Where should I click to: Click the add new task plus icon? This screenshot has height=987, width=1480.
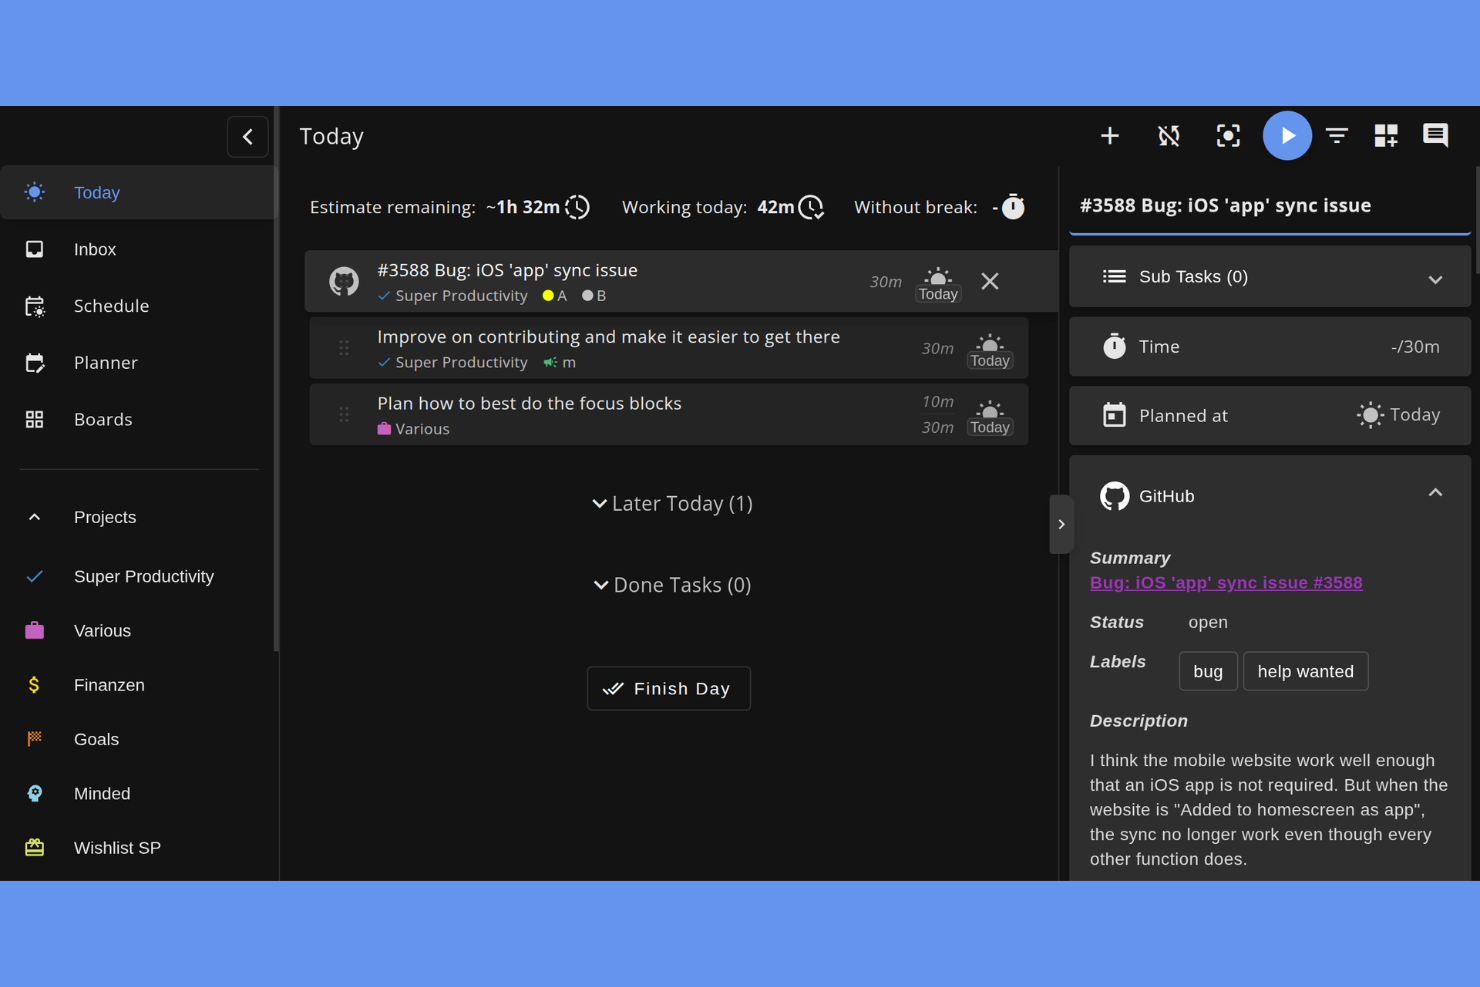[1109, 135]
